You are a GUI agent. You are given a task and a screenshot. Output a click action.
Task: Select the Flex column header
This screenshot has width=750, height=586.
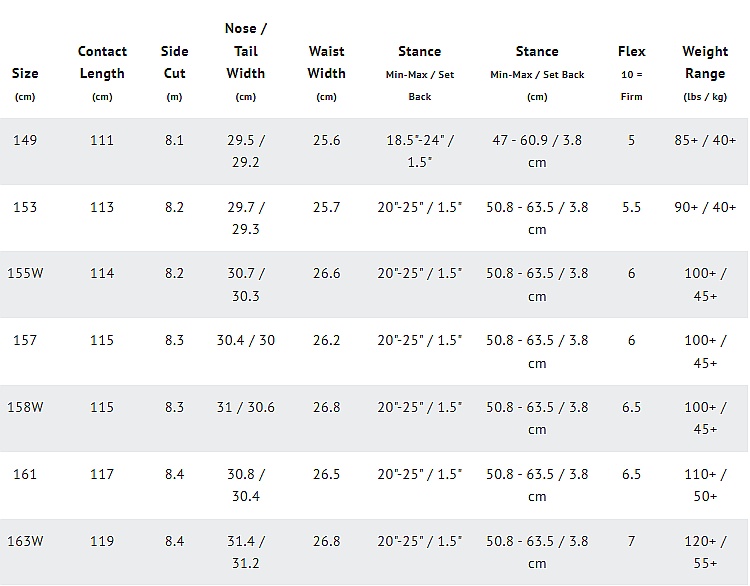(631, 51)
